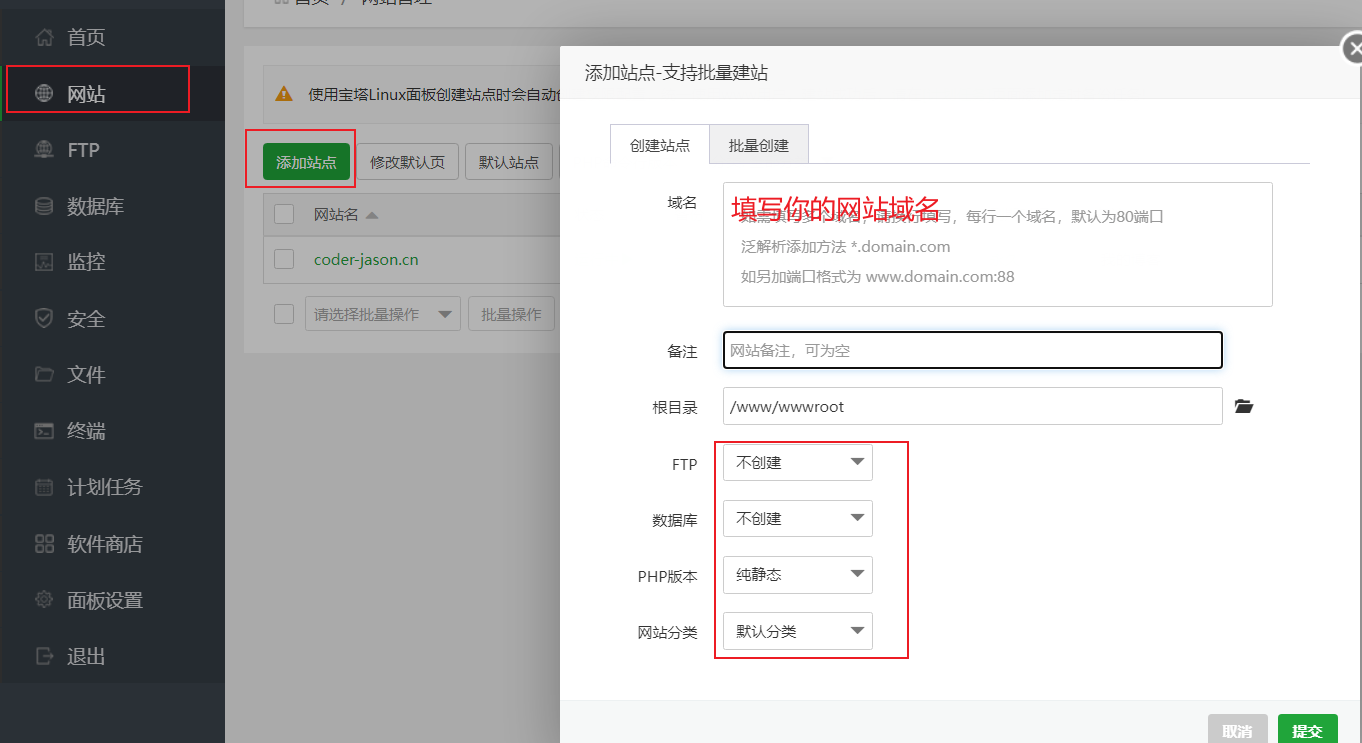Click the folder icon beside 文件
Viewport: 1362px width, 743px height.
44,375
